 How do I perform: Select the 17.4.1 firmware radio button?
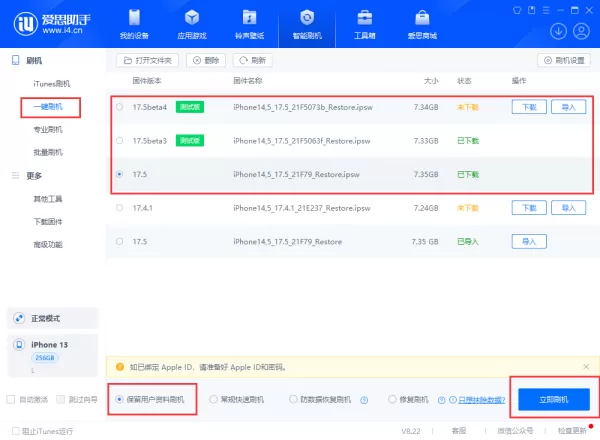tap(119, 208)
